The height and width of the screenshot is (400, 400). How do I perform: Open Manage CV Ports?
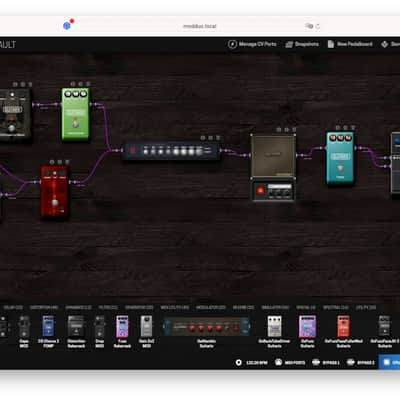click(x=252, y=44)
